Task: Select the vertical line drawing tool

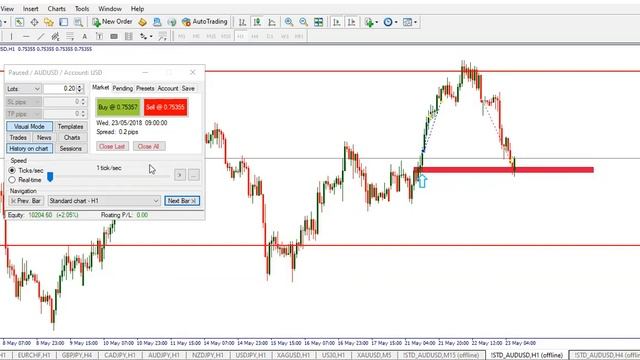Action: 11,36
